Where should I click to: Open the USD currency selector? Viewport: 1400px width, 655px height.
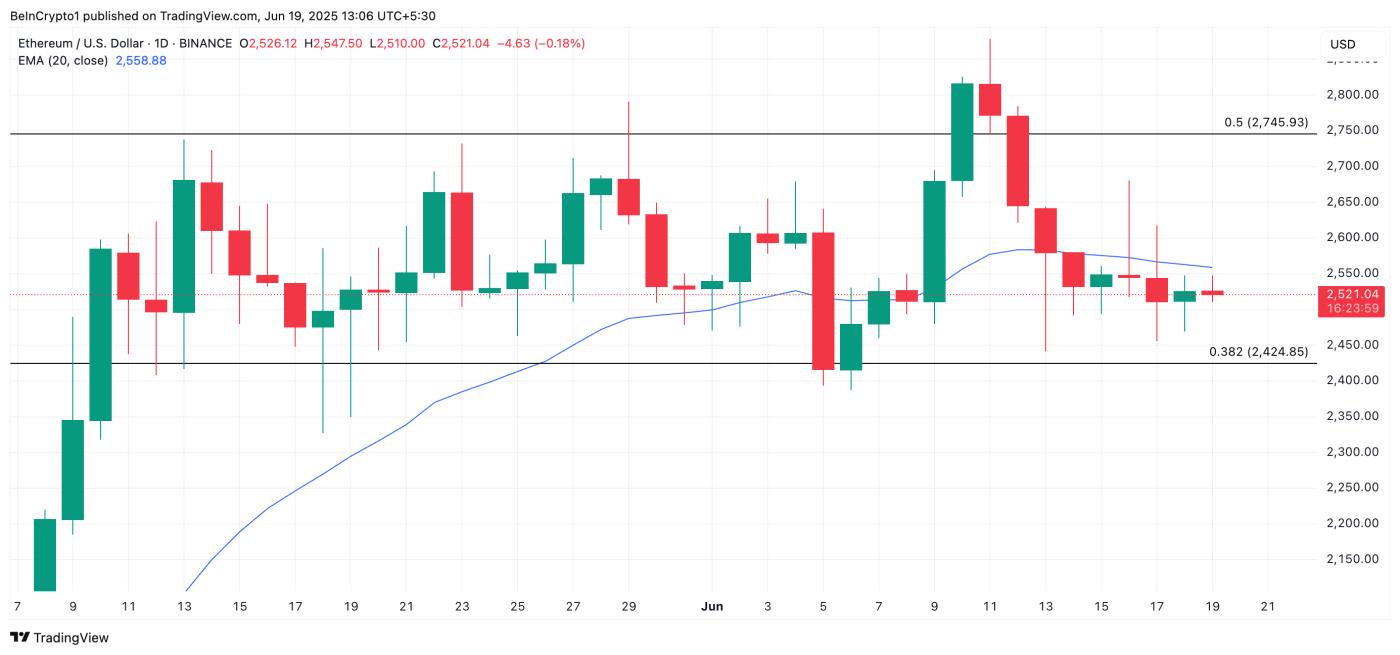click(1342, 44)
